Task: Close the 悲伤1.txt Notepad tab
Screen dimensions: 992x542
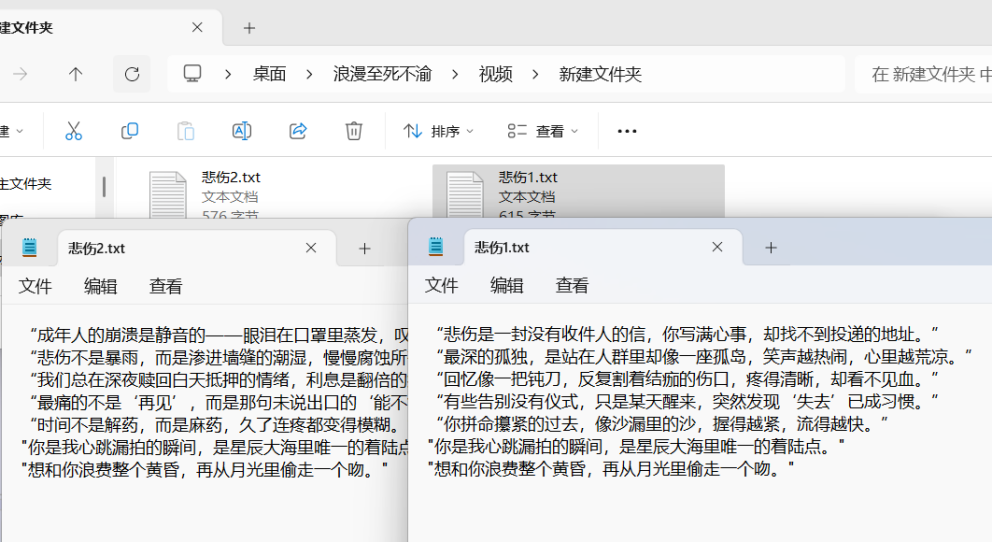Action: coord(717,247)
